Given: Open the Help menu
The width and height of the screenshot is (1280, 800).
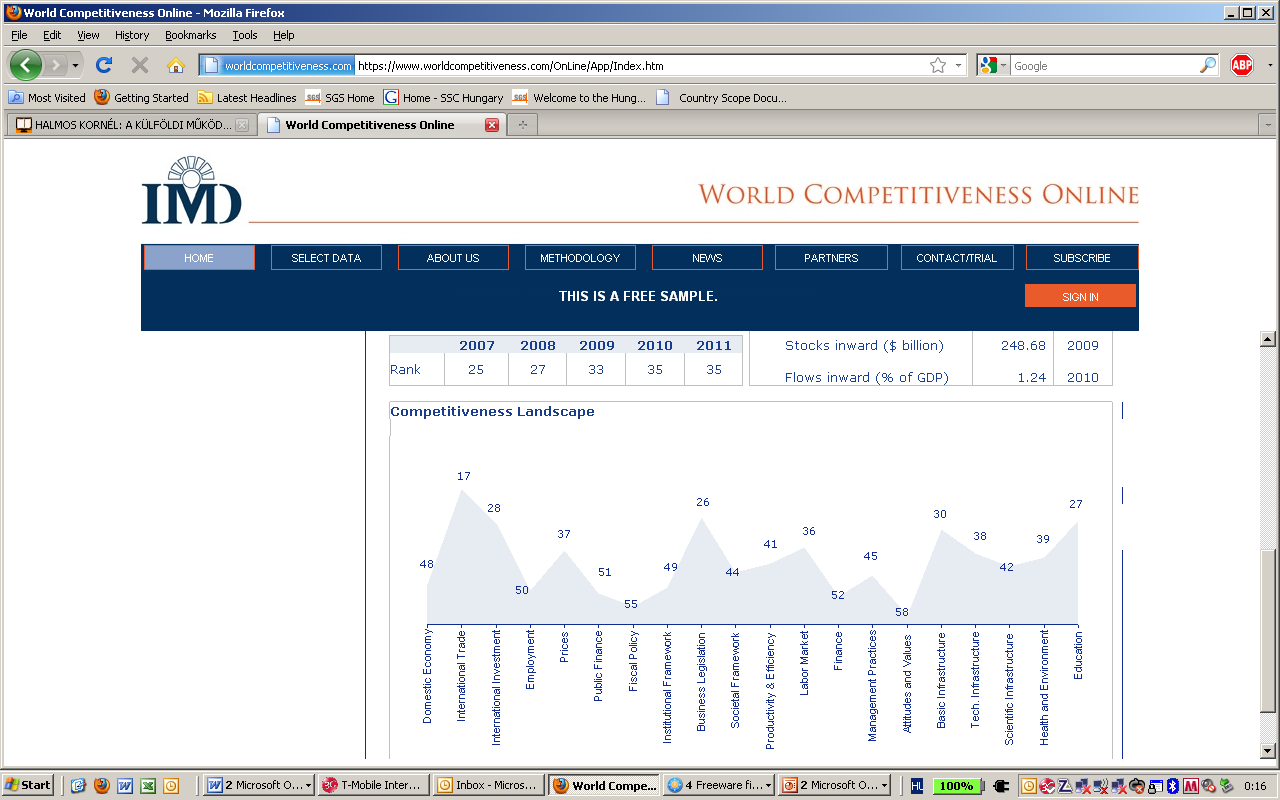Looking at the screenshot, I should pyautogui.click(x=284, y=35).
